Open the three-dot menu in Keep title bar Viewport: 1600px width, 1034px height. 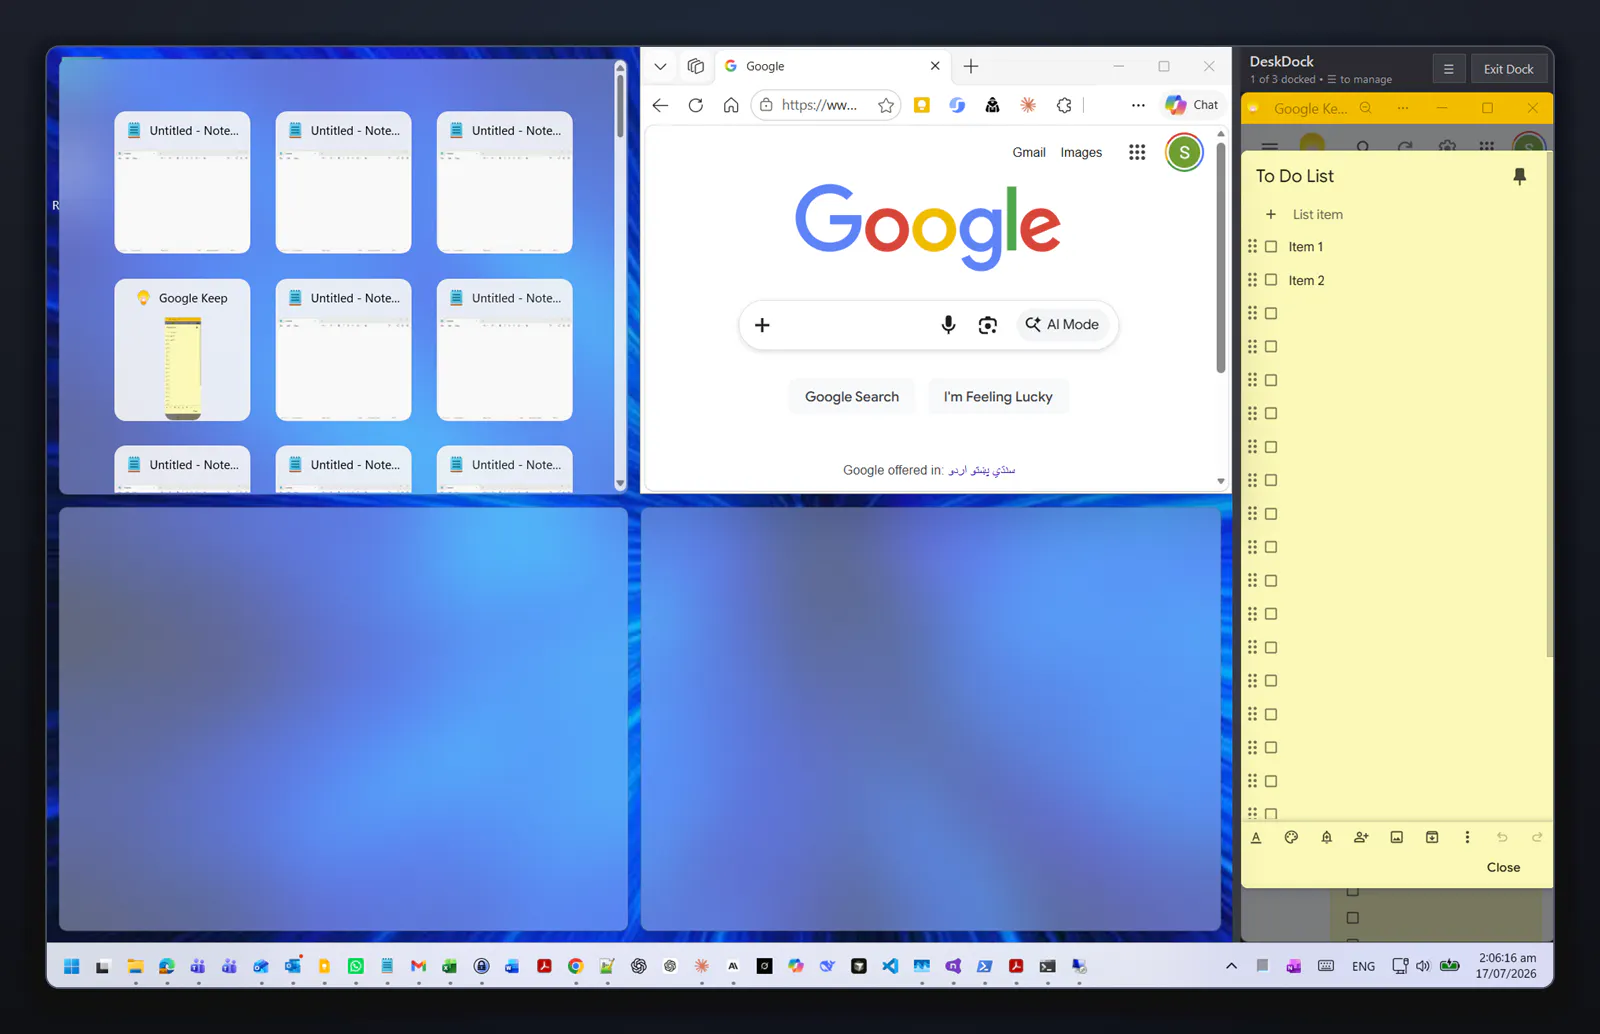pyautogui.click(x=1403, y=108)
